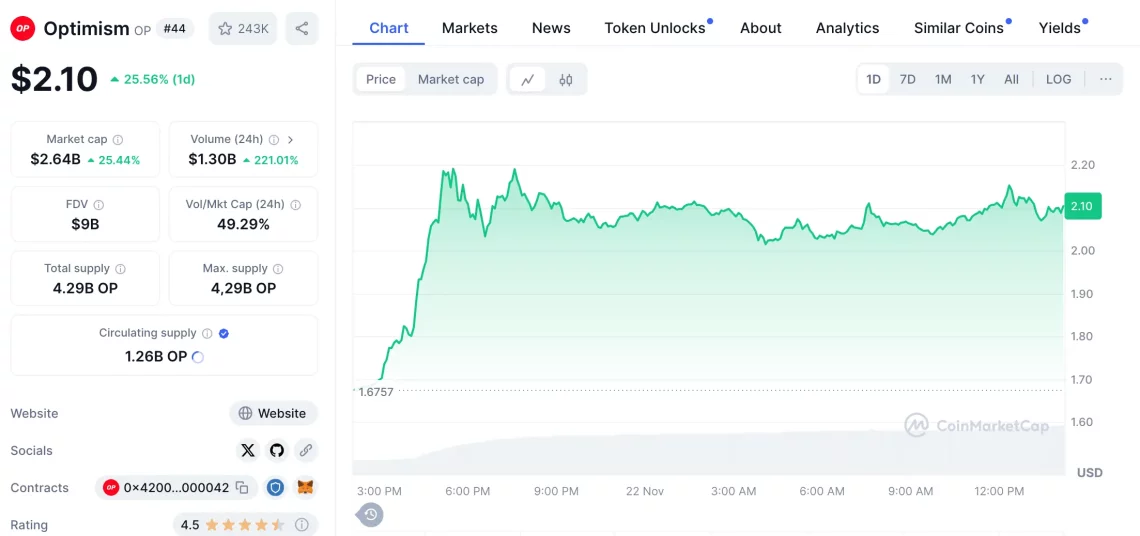1140x536 pixels.
Task: Open the share icon button
Action: 302,29
